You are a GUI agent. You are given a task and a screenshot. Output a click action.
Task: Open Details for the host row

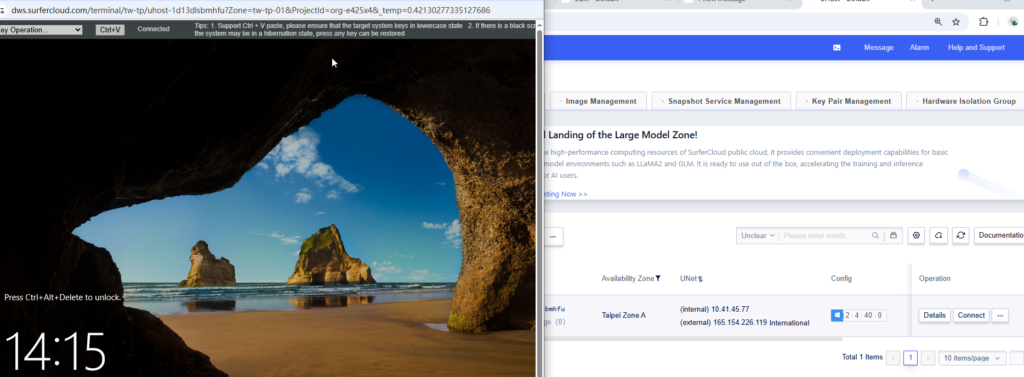click(x=935, y=315)
